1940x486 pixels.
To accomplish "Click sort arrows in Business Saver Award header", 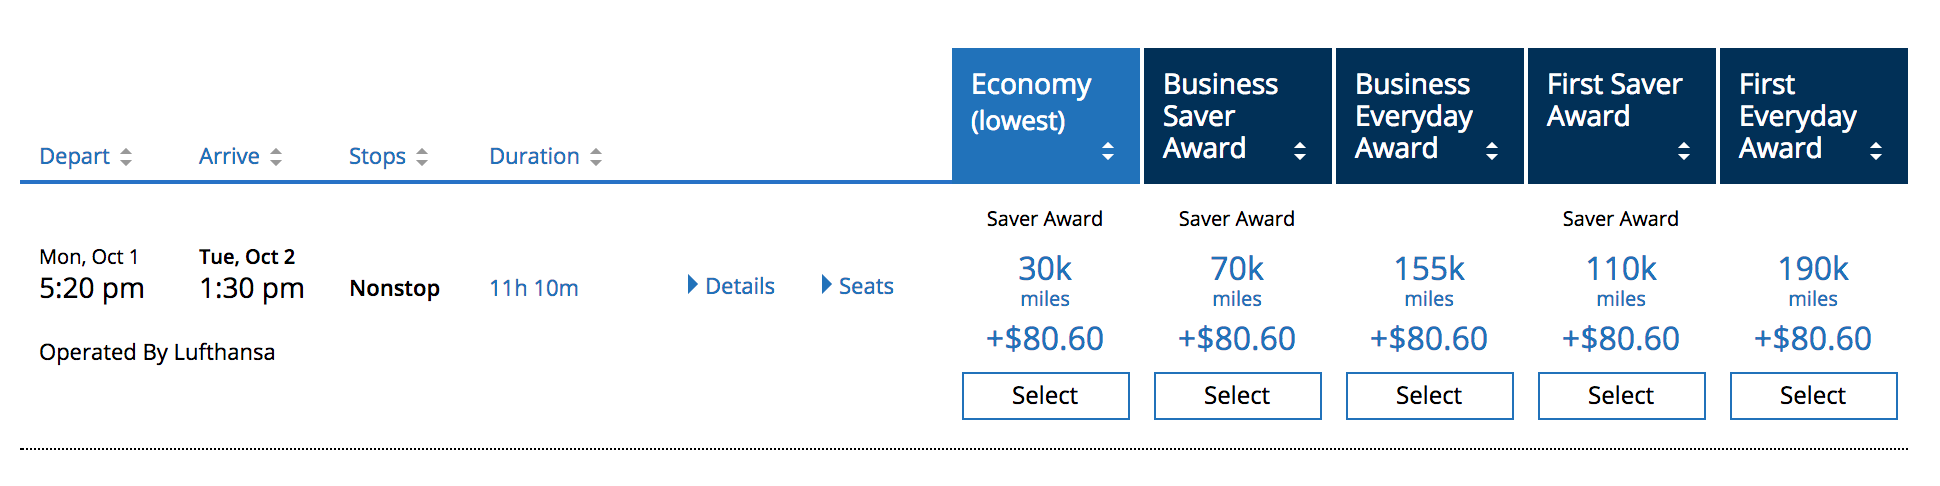I will 1300,151.
